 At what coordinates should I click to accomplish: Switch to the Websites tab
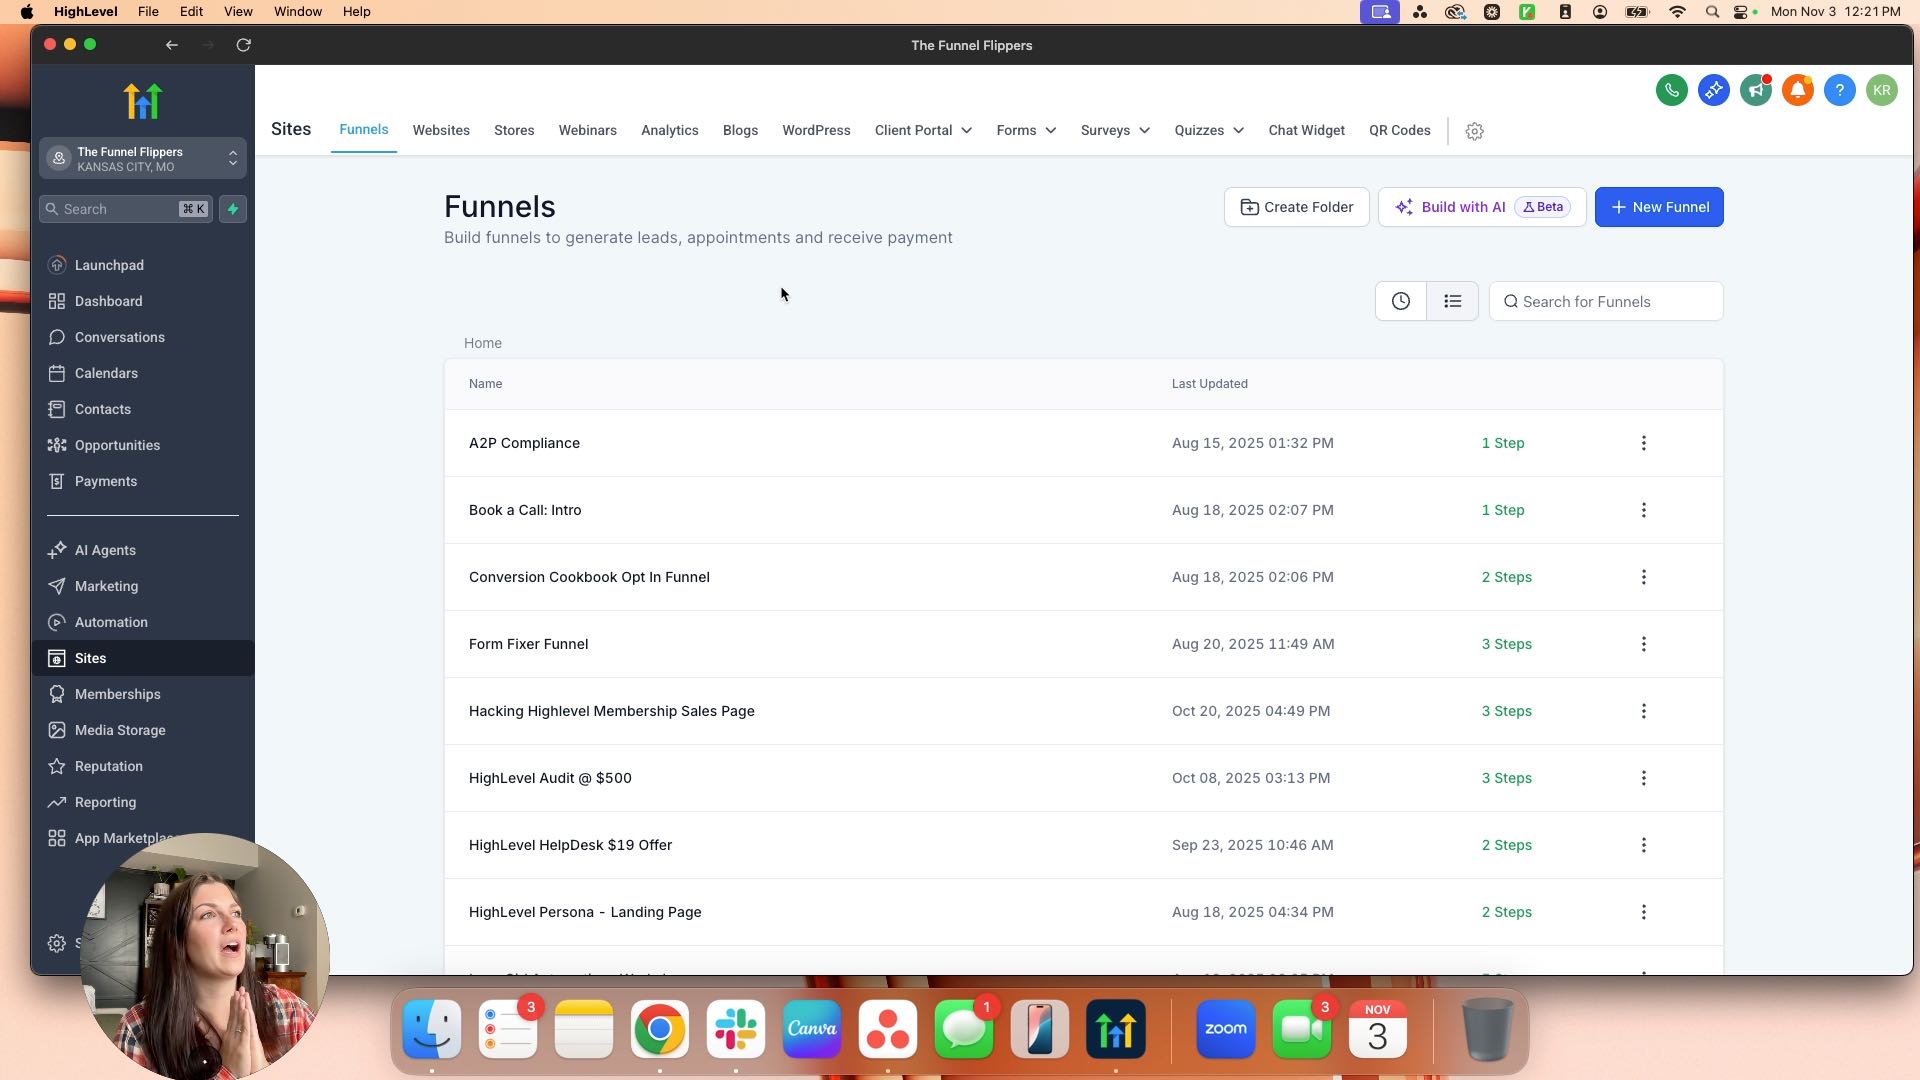(x=441, y=131)
